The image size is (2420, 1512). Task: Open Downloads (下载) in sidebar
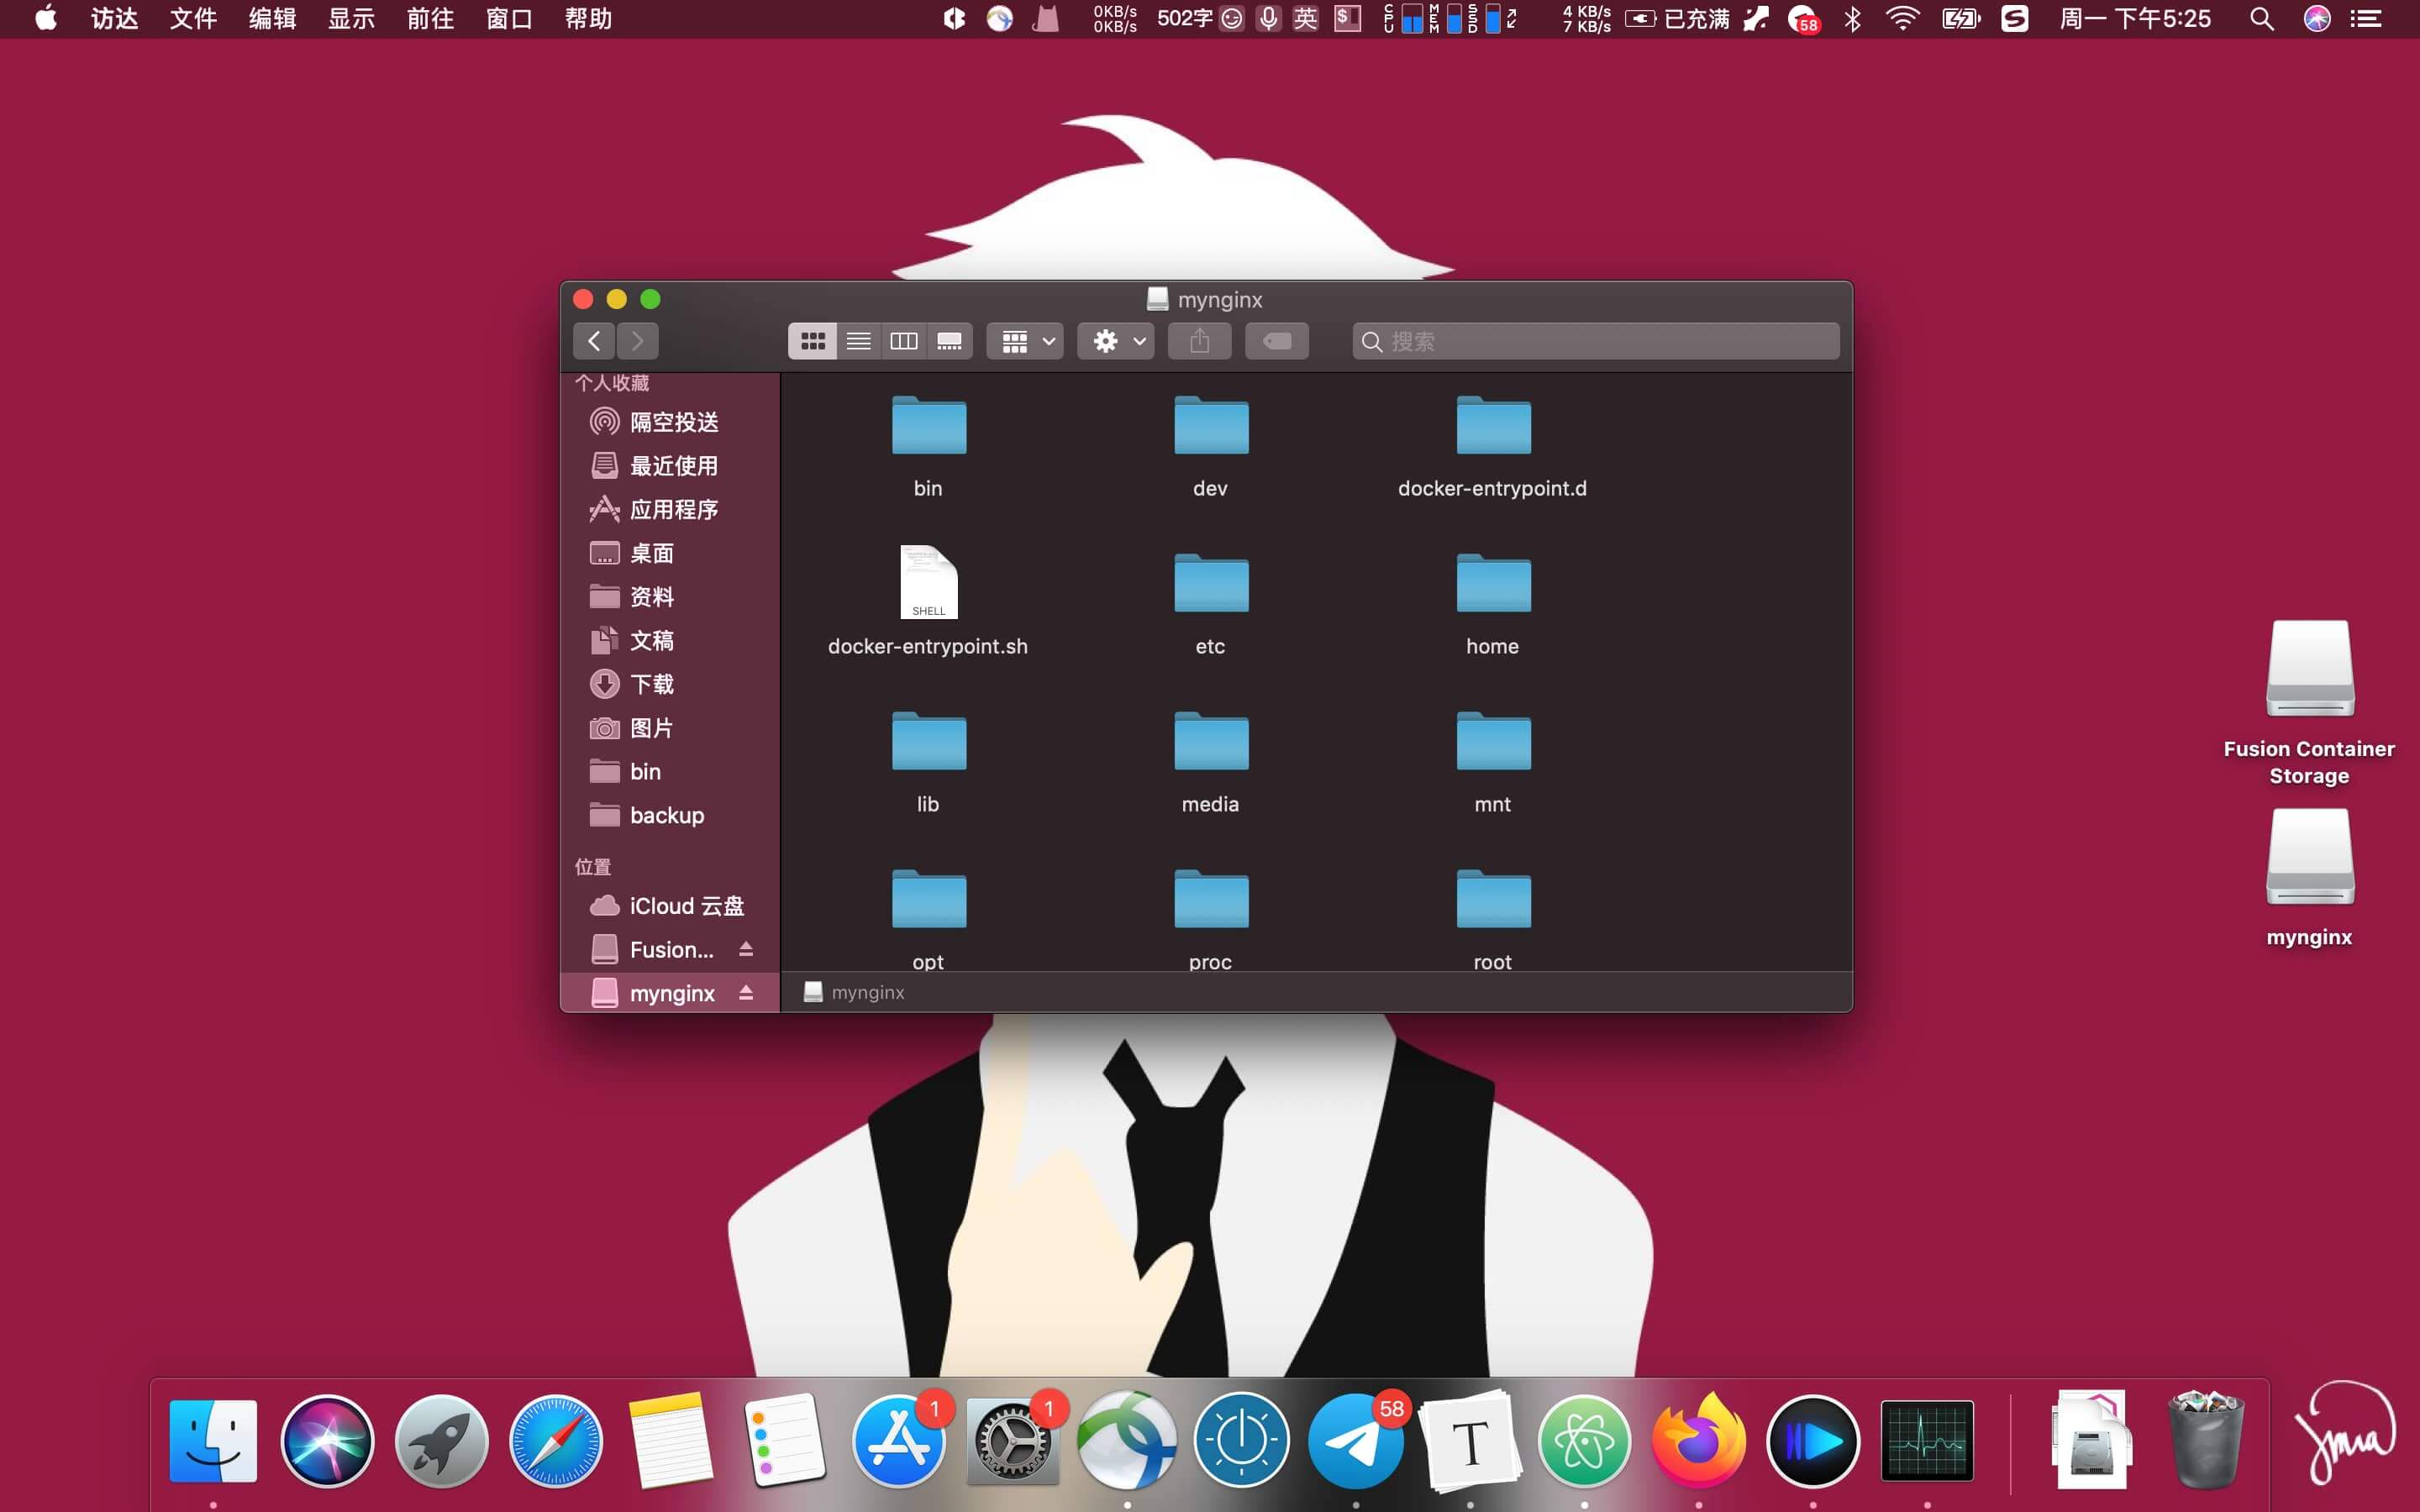651,684
